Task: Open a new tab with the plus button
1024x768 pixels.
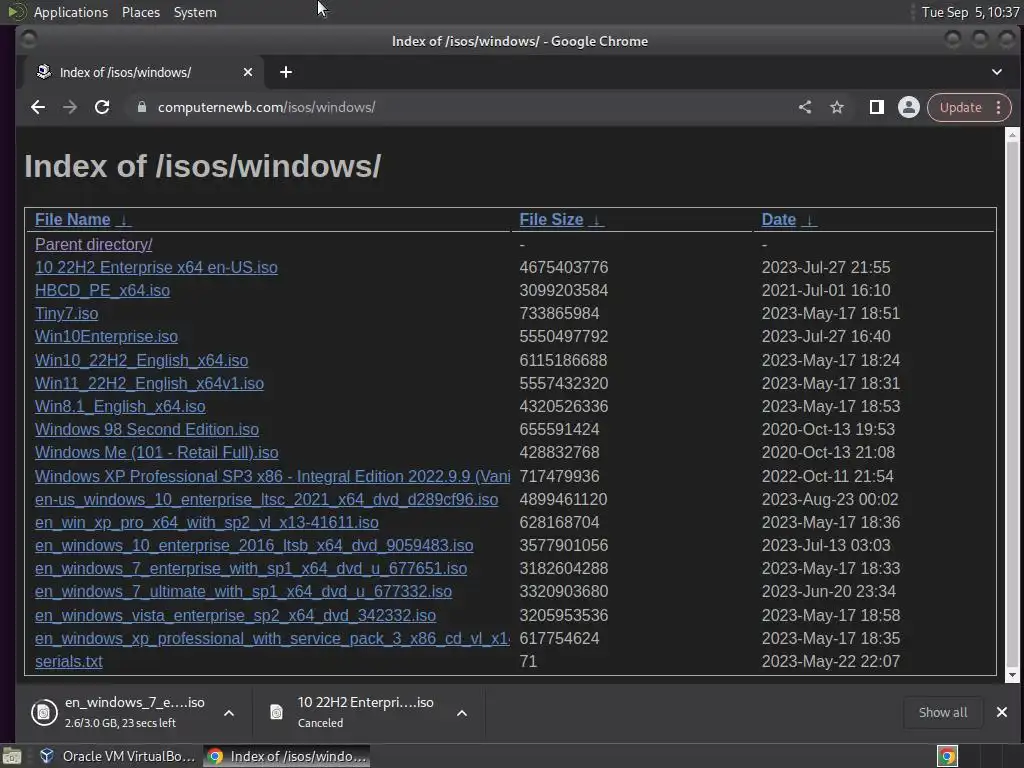Action: [x=285, y=72]
